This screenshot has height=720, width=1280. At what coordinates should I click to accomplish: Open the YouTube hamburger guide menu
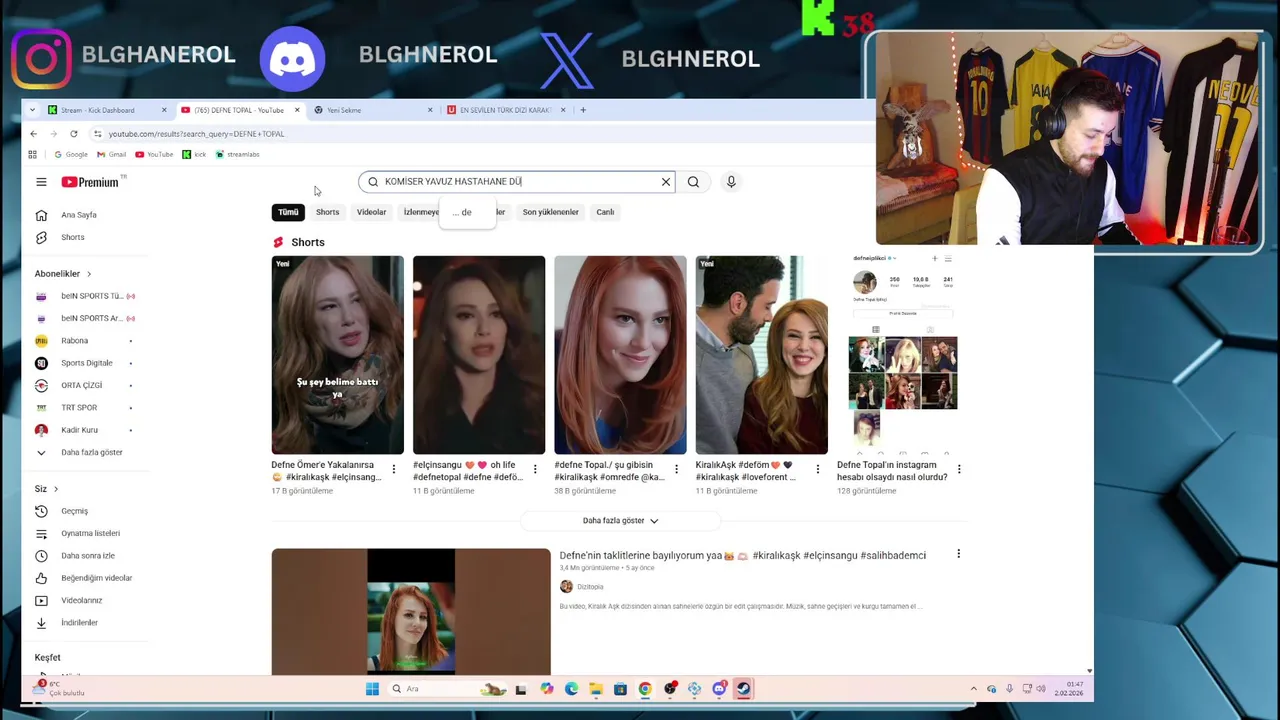coord(41,182)
